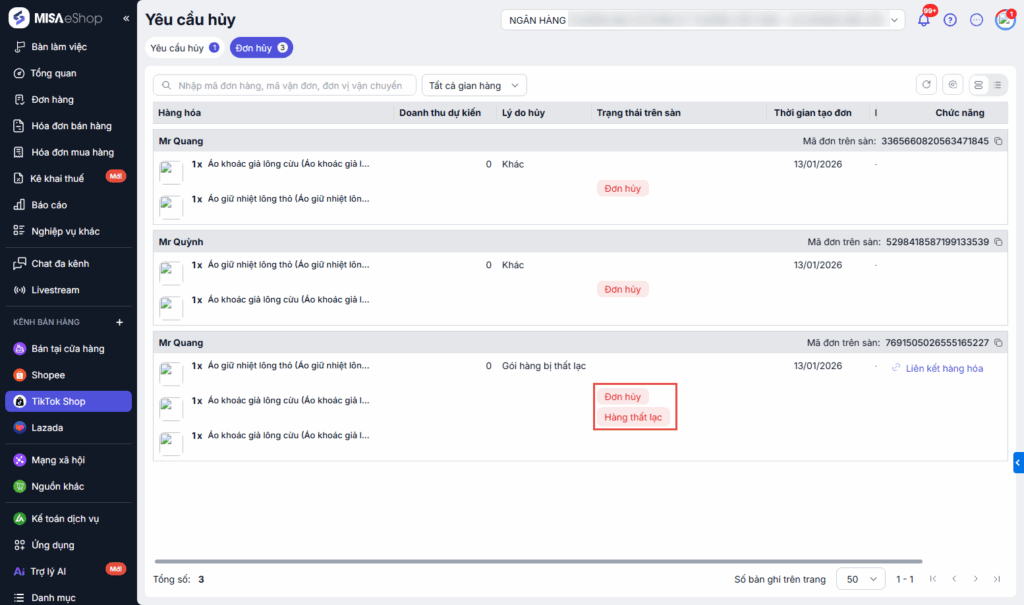Viewport: 1024px width, 605px height.
Task: Collapse the sidebar with the double-chevron icon
Action: tap(126, 18)
